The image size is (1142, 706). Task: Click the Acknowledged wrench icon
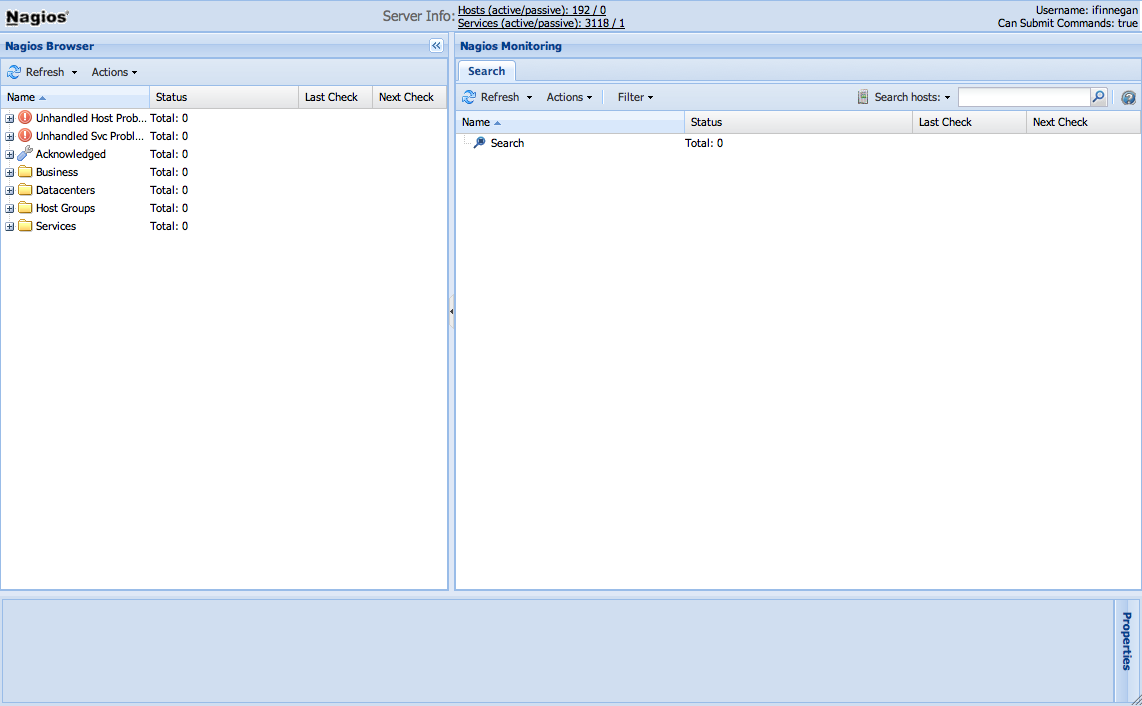coord(25,153)
